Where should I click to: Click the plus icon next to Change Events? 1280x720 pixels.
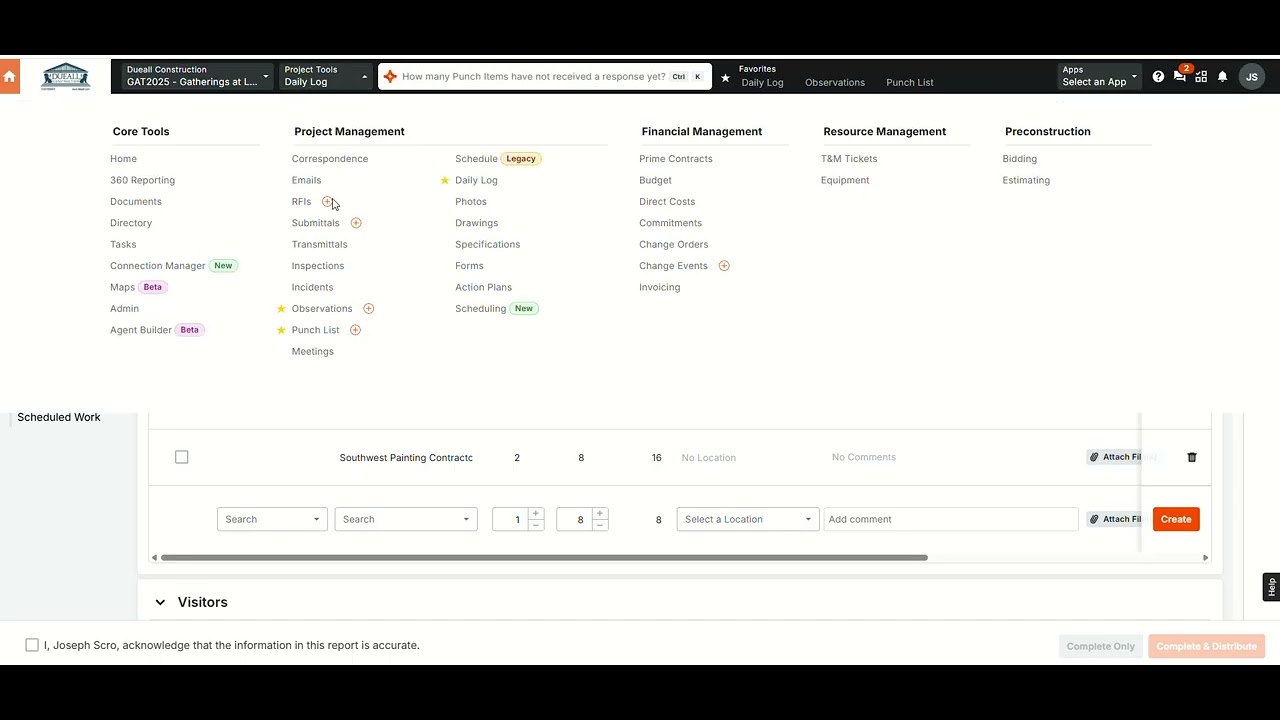(x=724, y=266)
